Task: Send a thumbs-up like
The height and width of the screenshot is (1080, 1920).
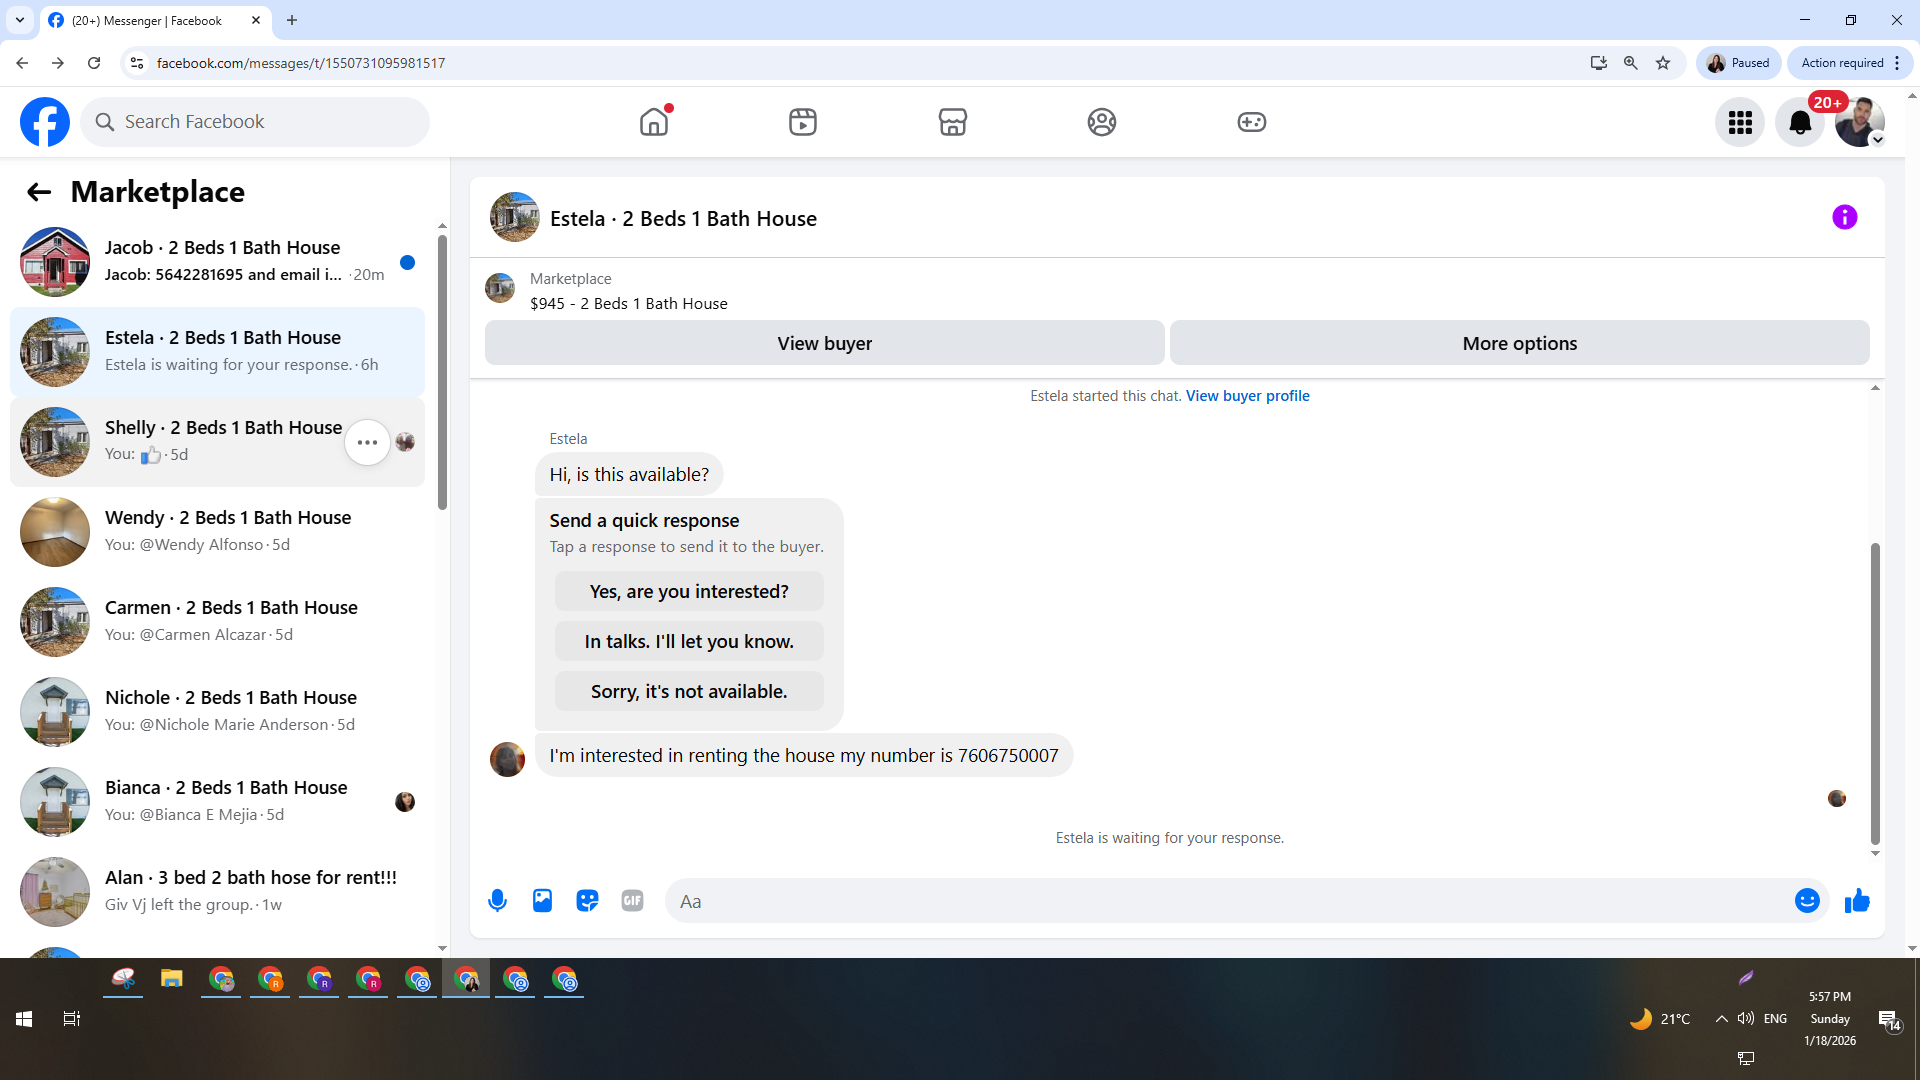Action: [x=1857, y=901]
